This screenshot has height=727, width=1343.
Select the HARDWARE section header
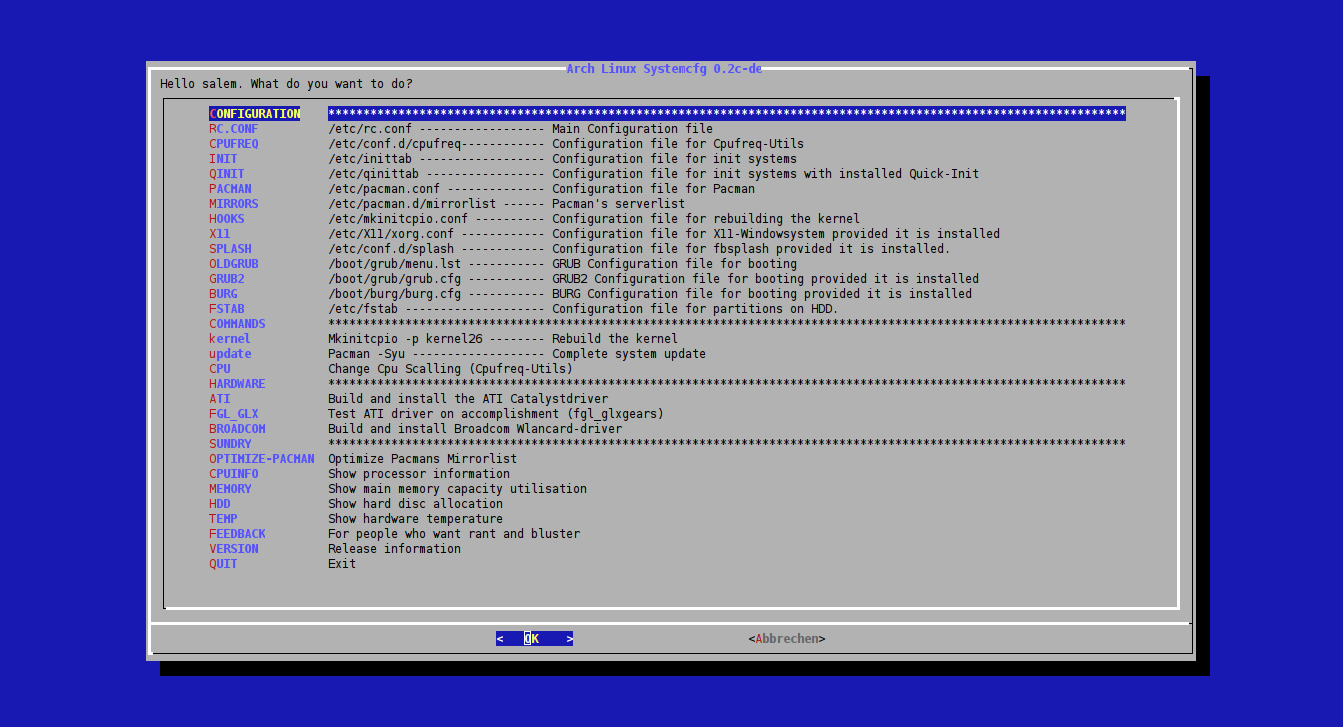237,384
